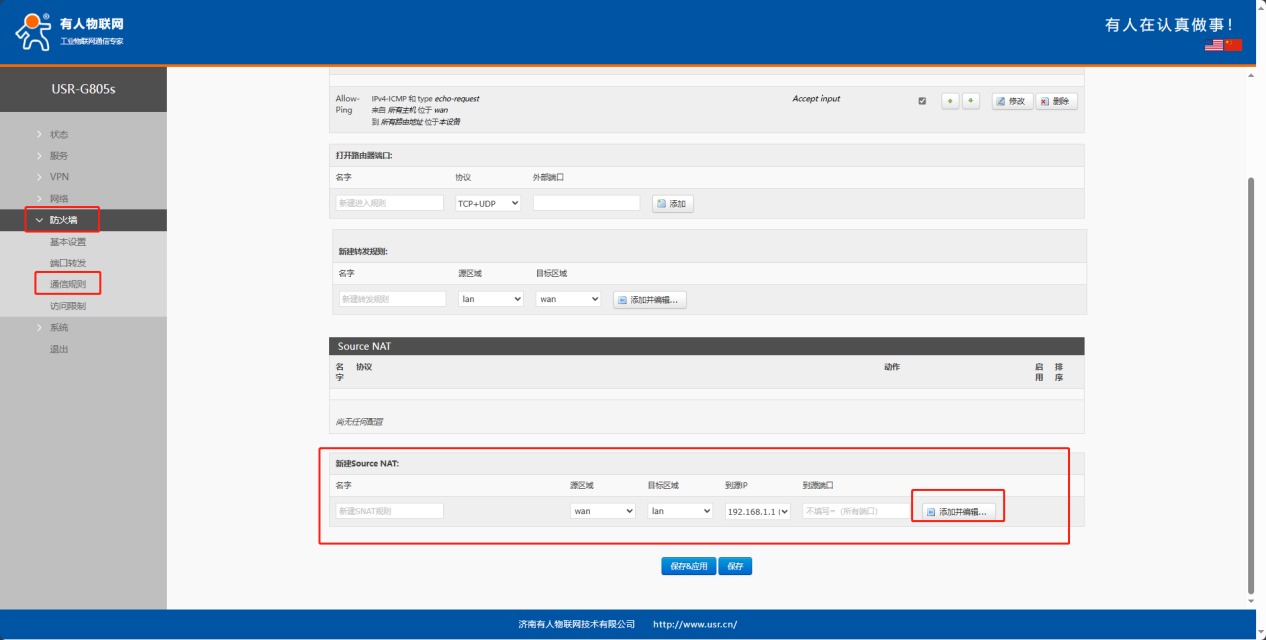Move the Allow-Ping rule down

tap(970, 101)
